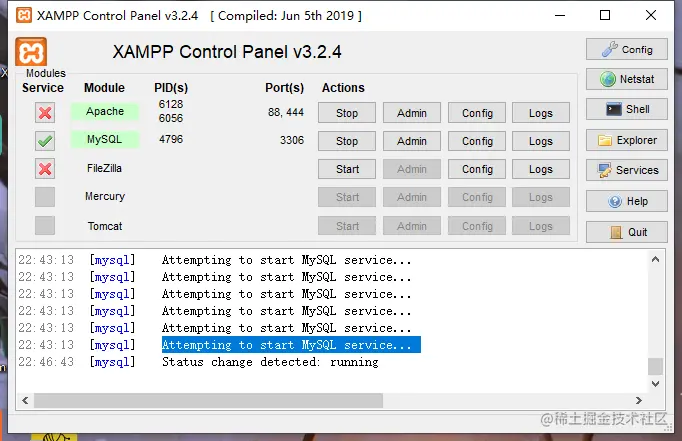The height and width of the screenshot is (441, 682).
Task: Click the 22:46:43 timestamp in the log
Action: point(46,362)
